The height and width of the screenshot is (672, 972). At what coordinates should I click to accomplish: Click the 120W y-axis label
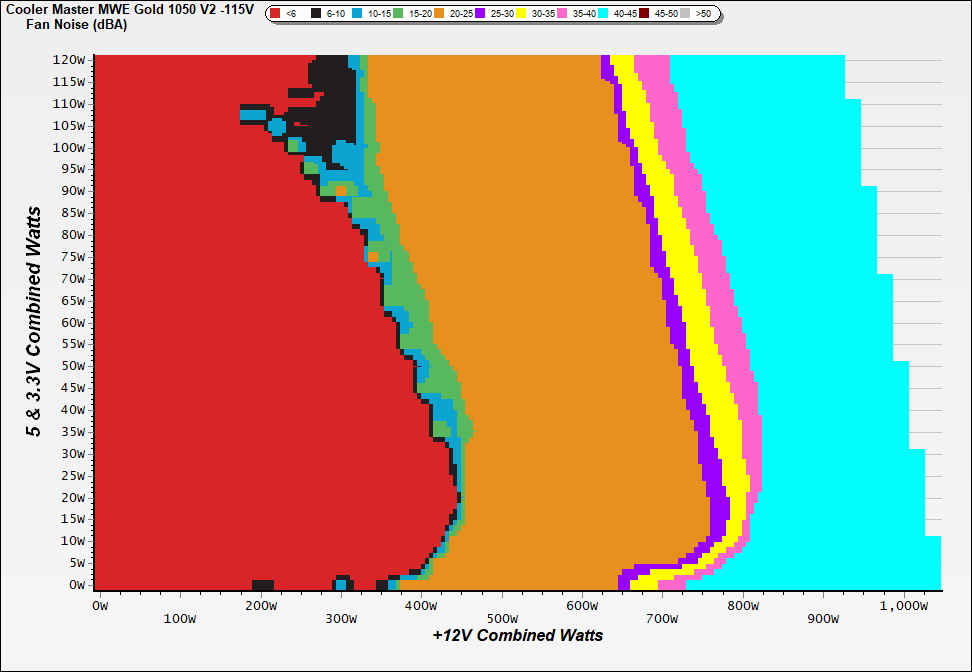[70, 59]
